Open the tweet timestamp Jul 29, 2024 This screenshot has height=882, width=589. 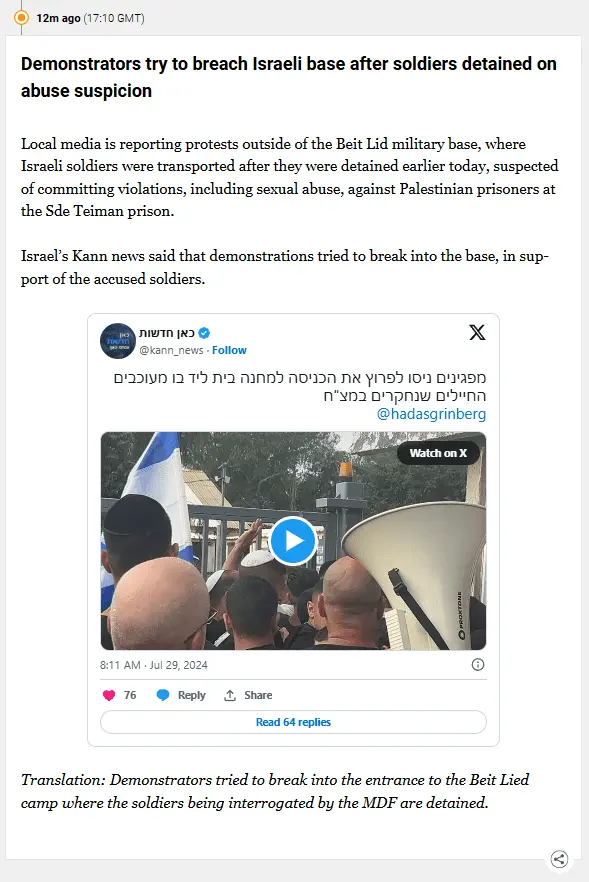point(154,665)
